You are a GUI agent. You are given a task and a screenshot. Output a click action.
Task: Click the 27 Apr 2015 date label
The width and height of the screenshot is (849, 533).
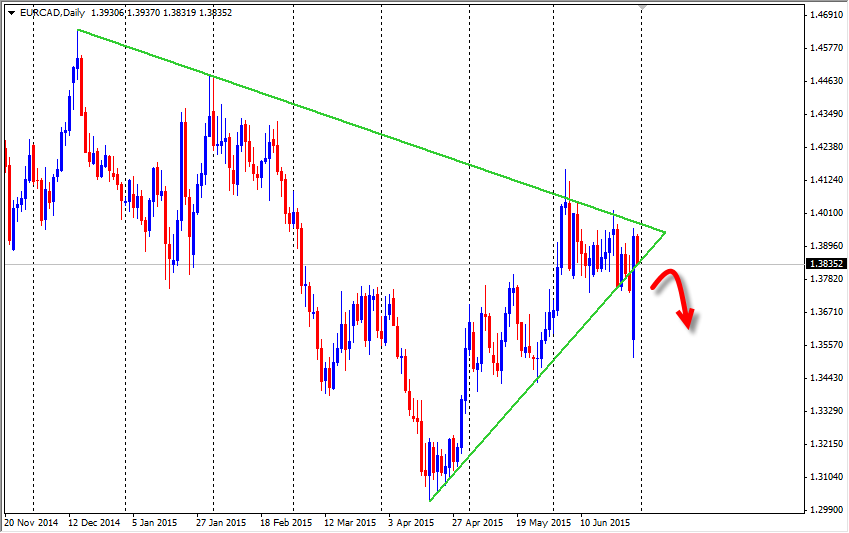[478, 523]
